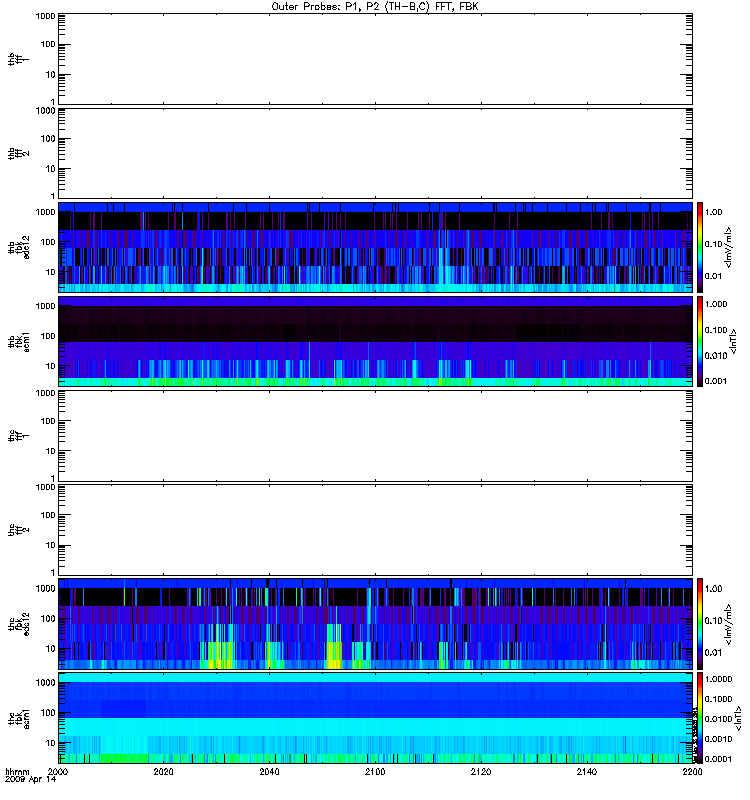Click the 'thb fff 1' axis label
The width and height of the screenshot is (750, 800).
point(17,59)
